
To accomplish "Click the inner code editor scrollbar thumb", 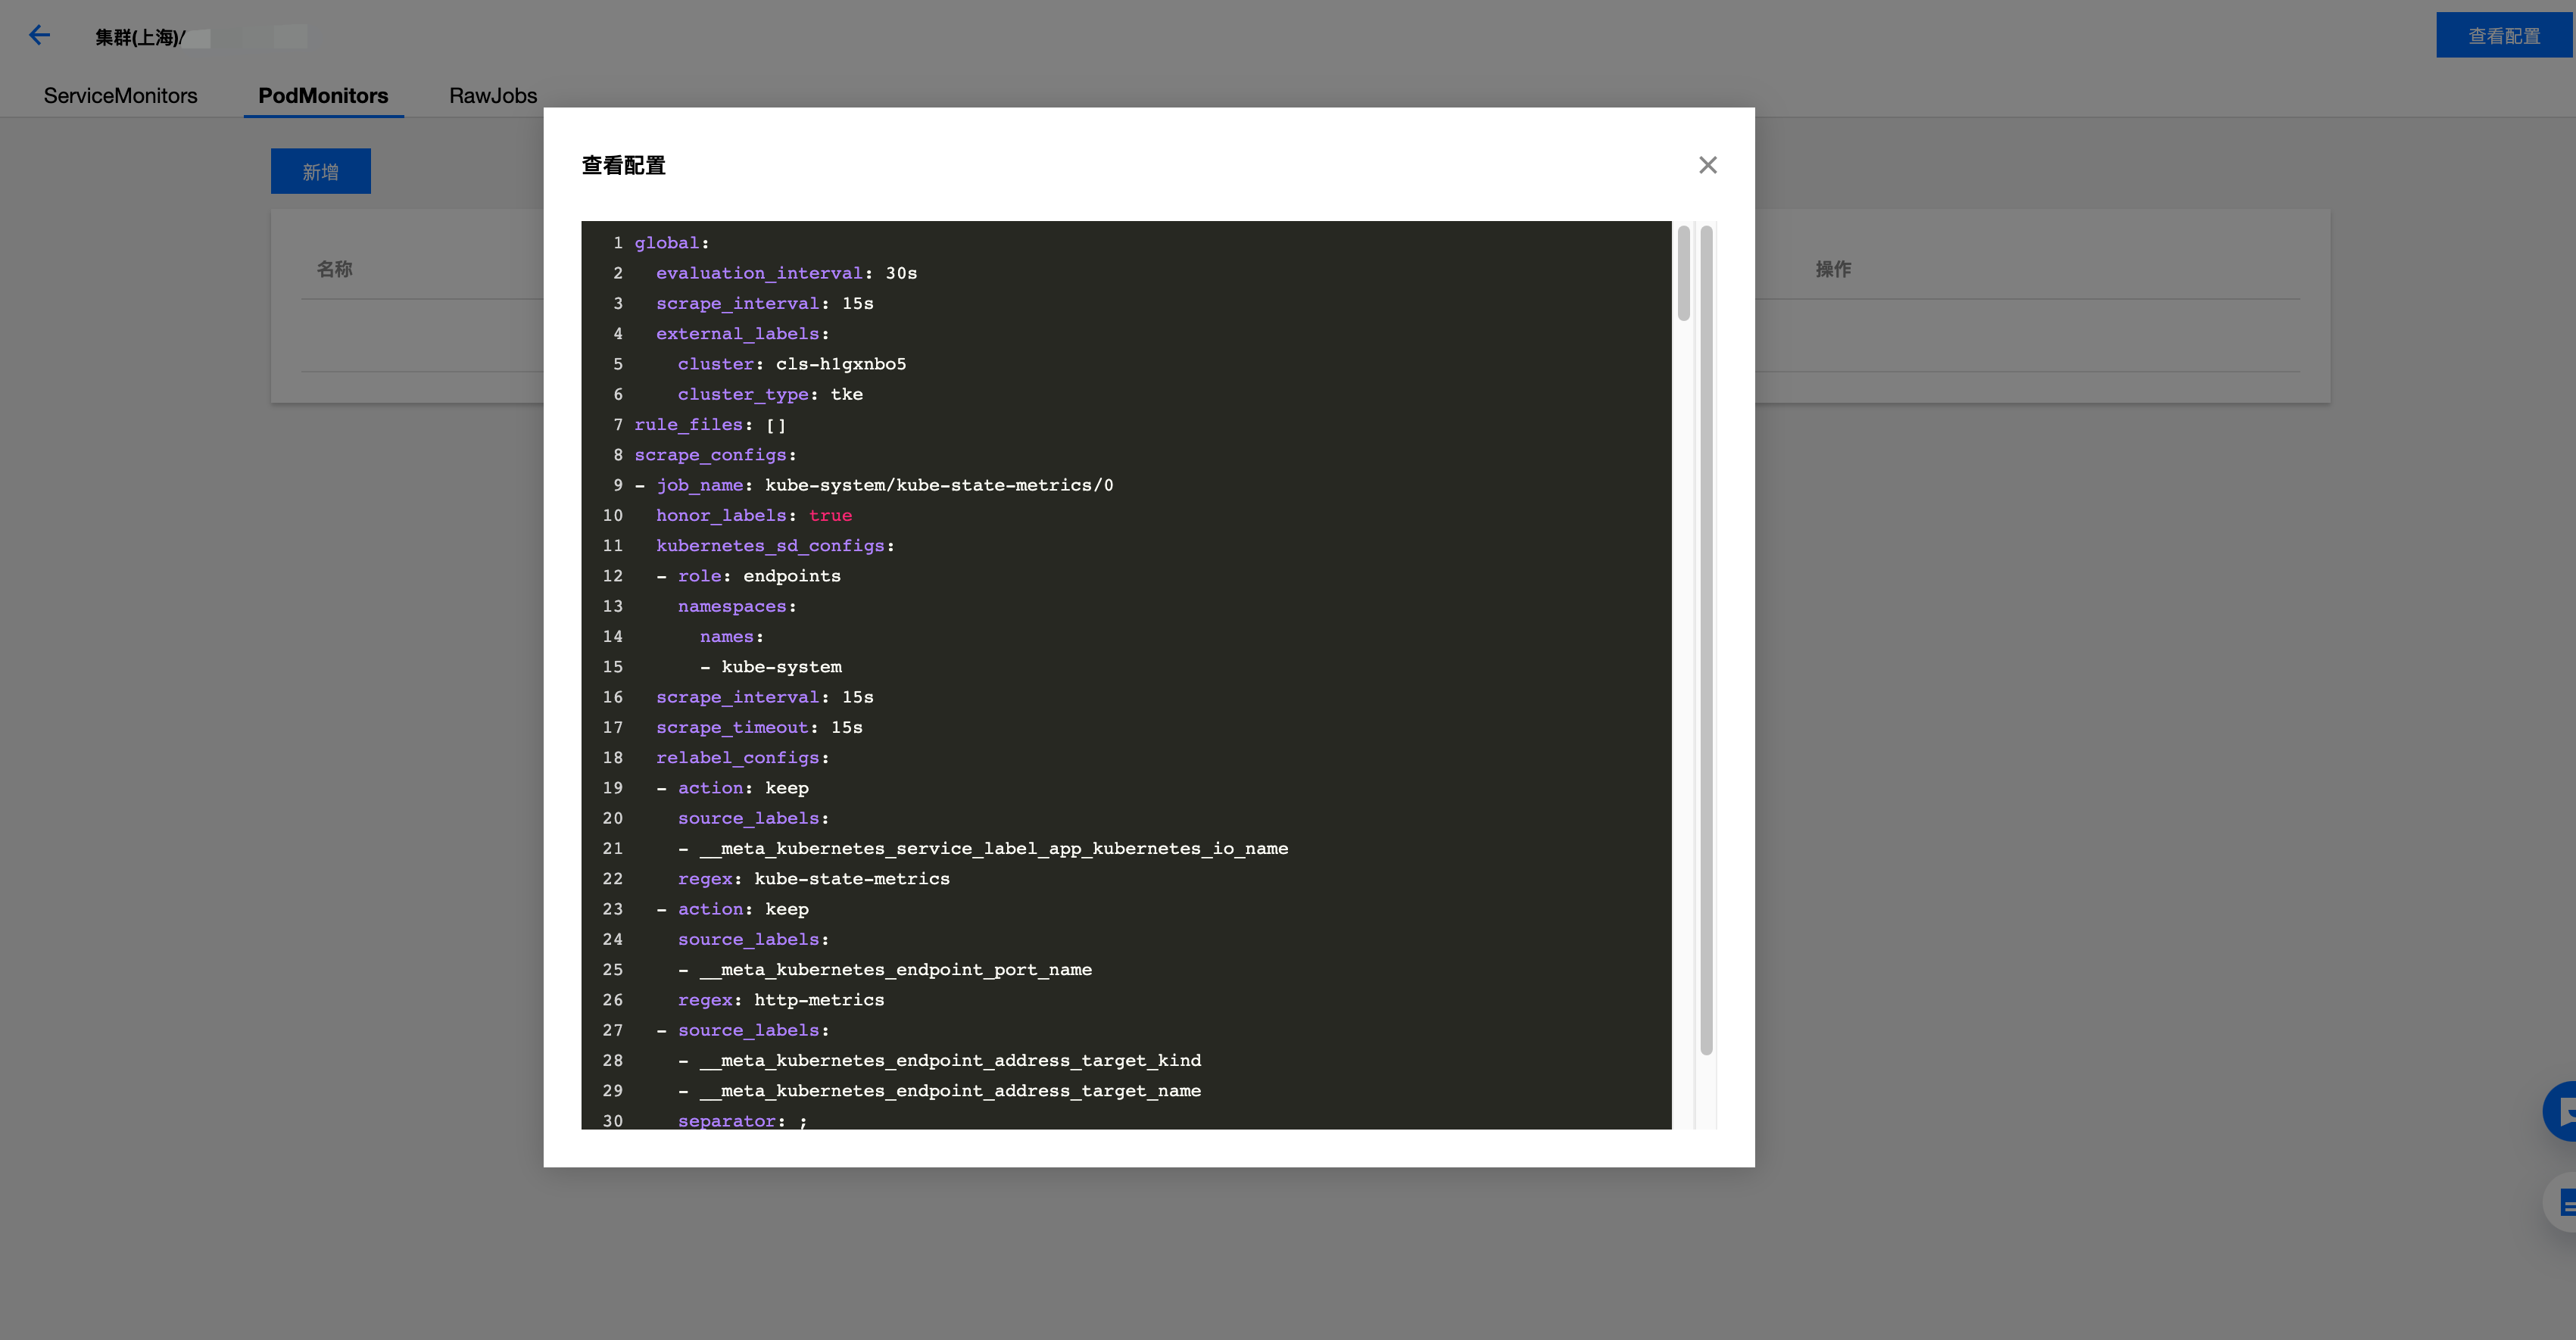I will pyautogui.click(x=1684, y=274).
